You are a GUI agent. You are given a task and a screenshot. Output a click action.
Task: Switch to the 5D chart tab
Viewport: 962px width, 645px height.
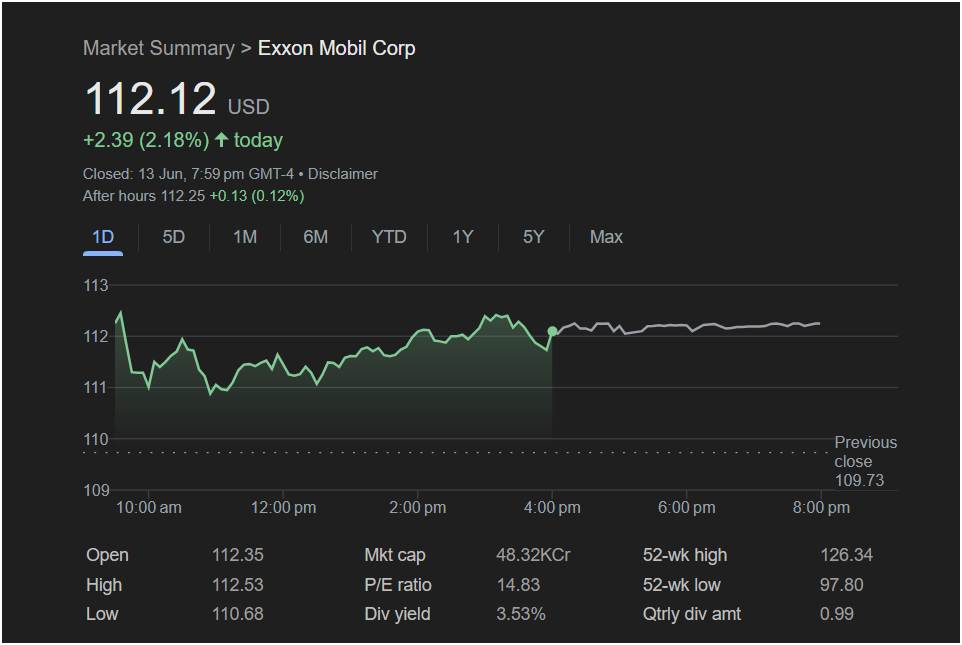(174, 238)
